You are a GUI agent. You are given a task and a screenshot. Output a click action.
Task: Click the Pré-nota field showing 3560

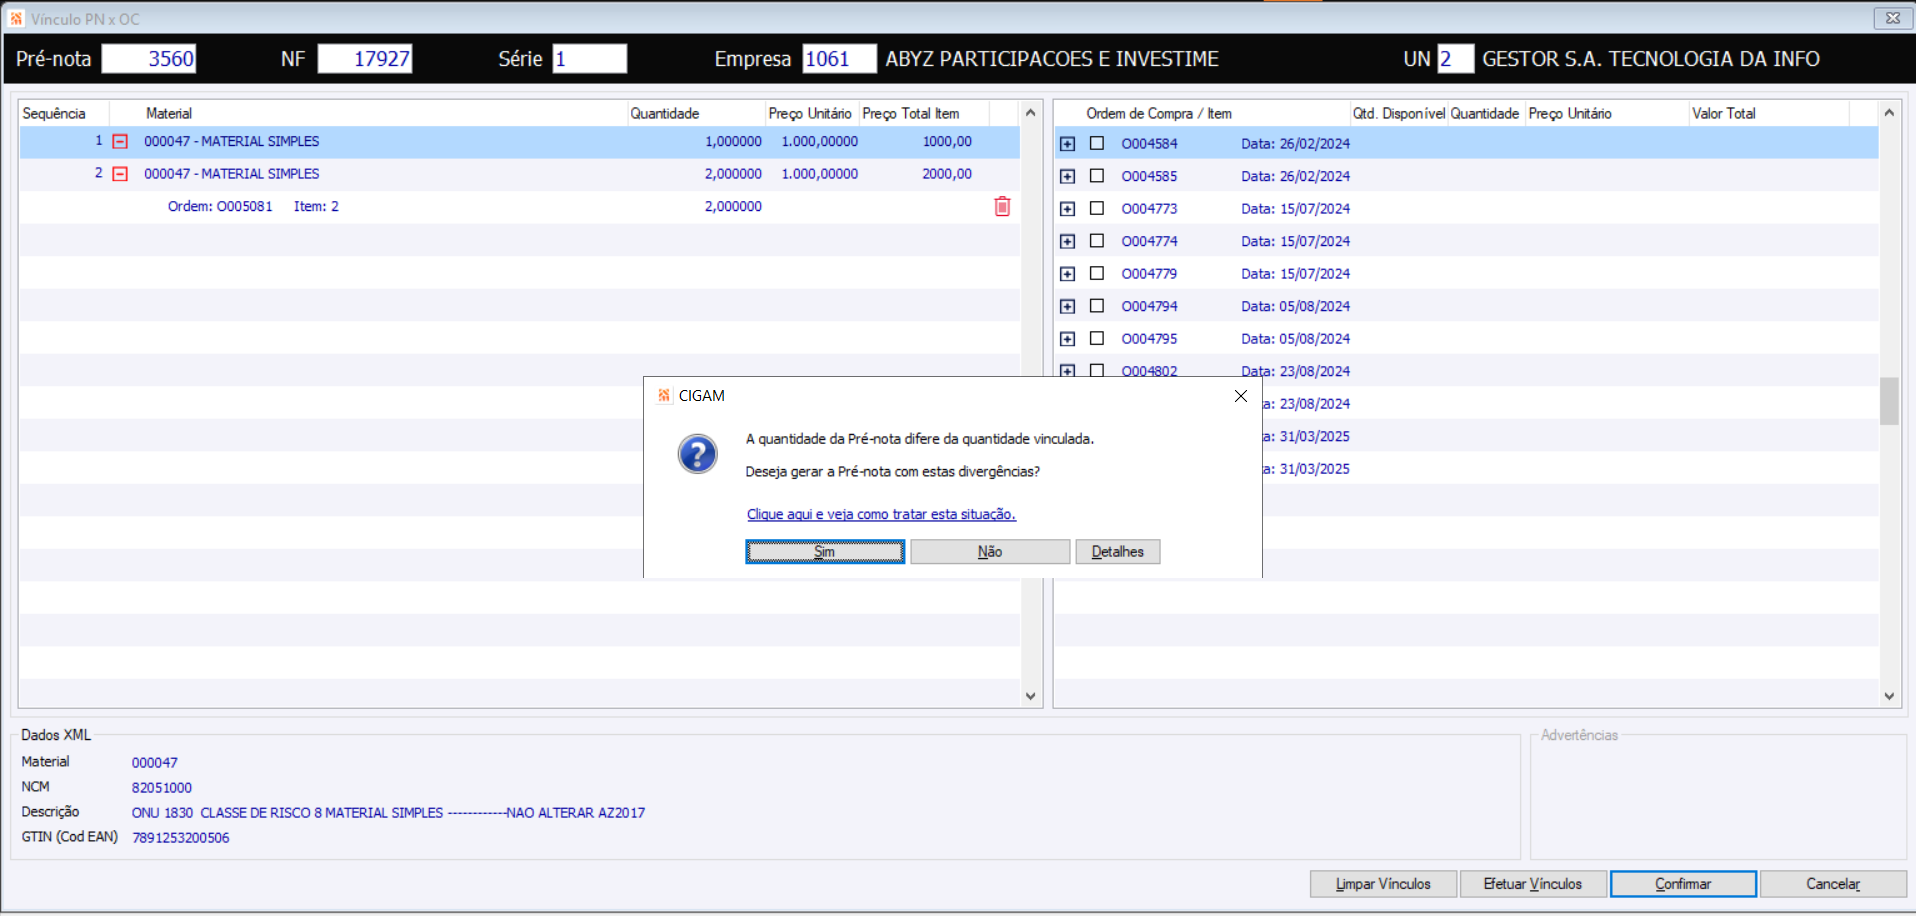[149, 59]
